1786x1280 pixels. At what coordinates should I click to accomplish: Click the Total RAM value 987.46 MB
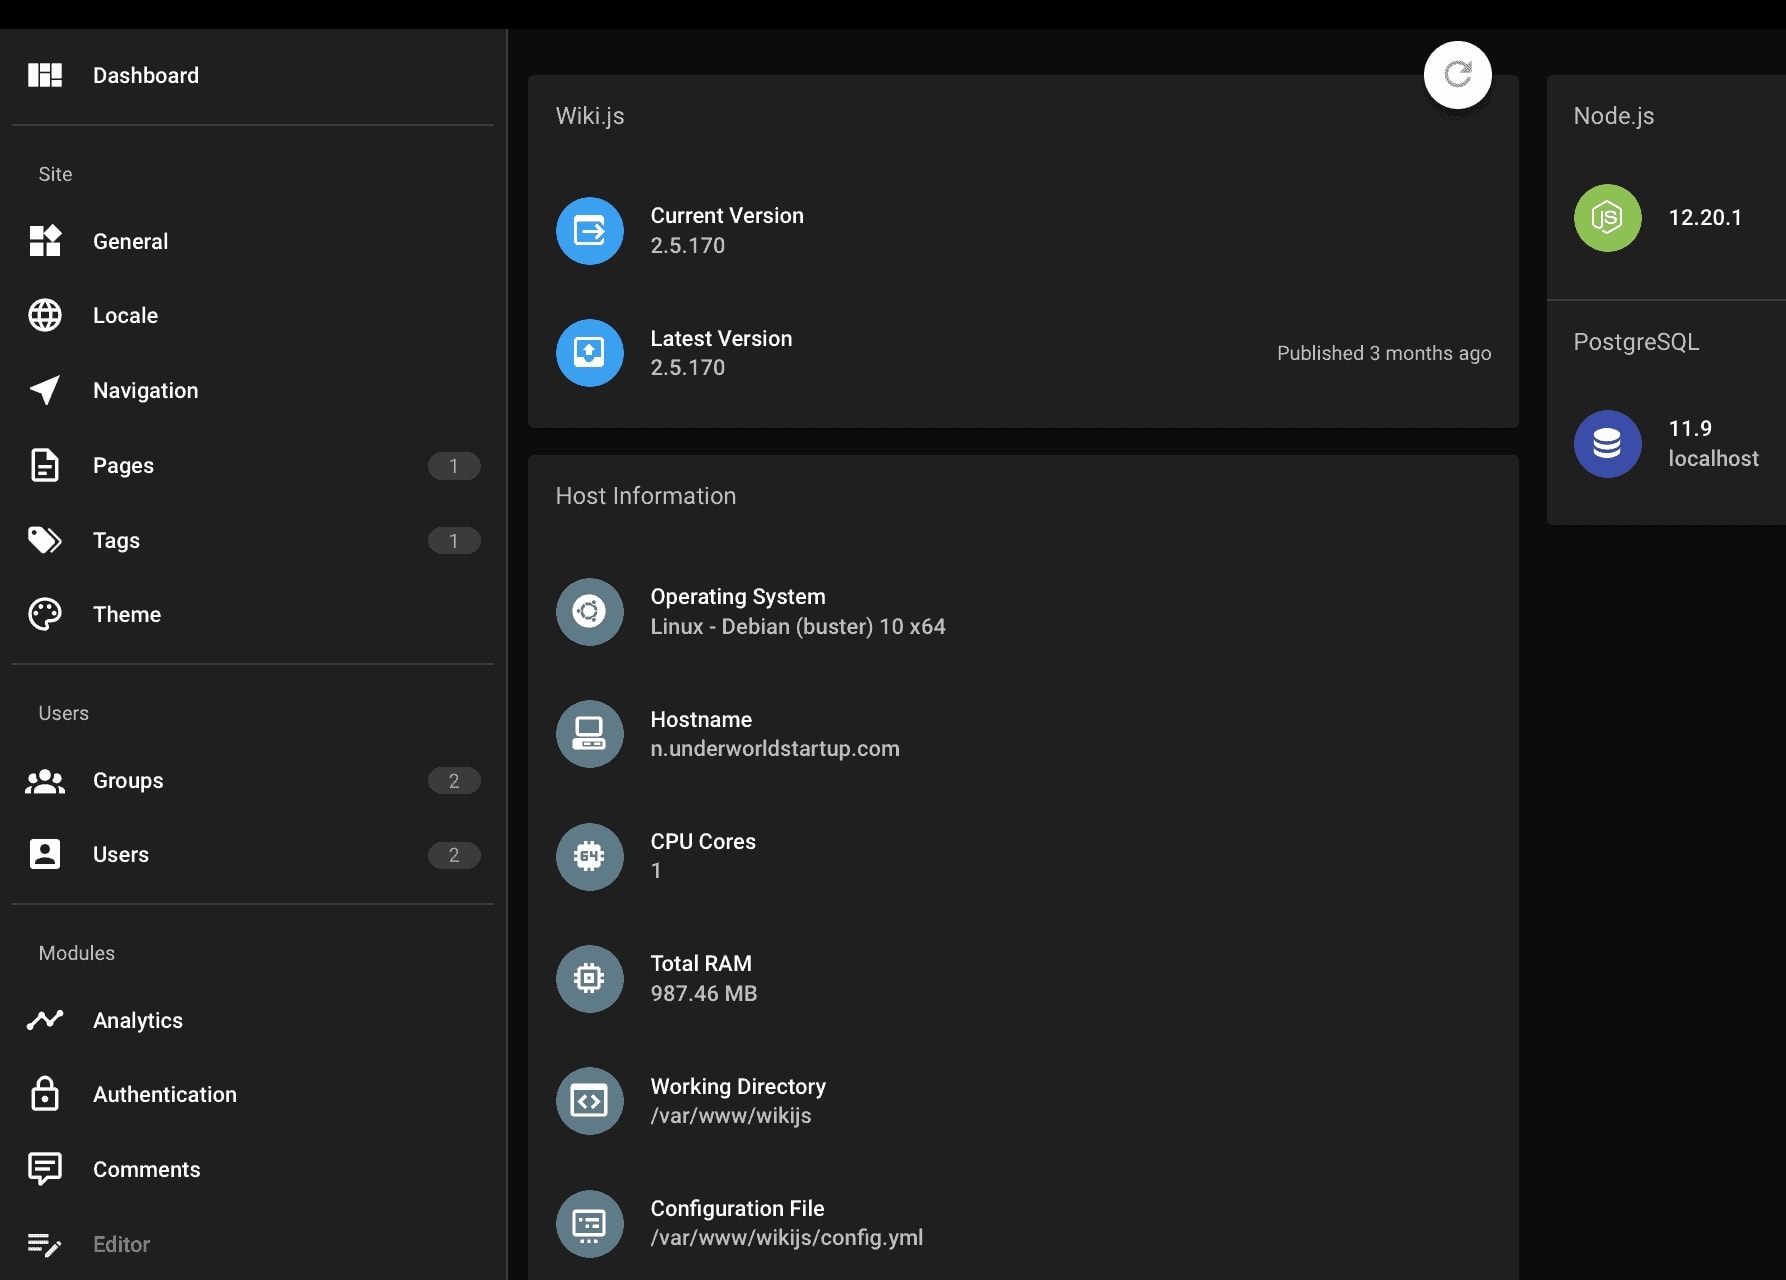click(x=704, y=994)
